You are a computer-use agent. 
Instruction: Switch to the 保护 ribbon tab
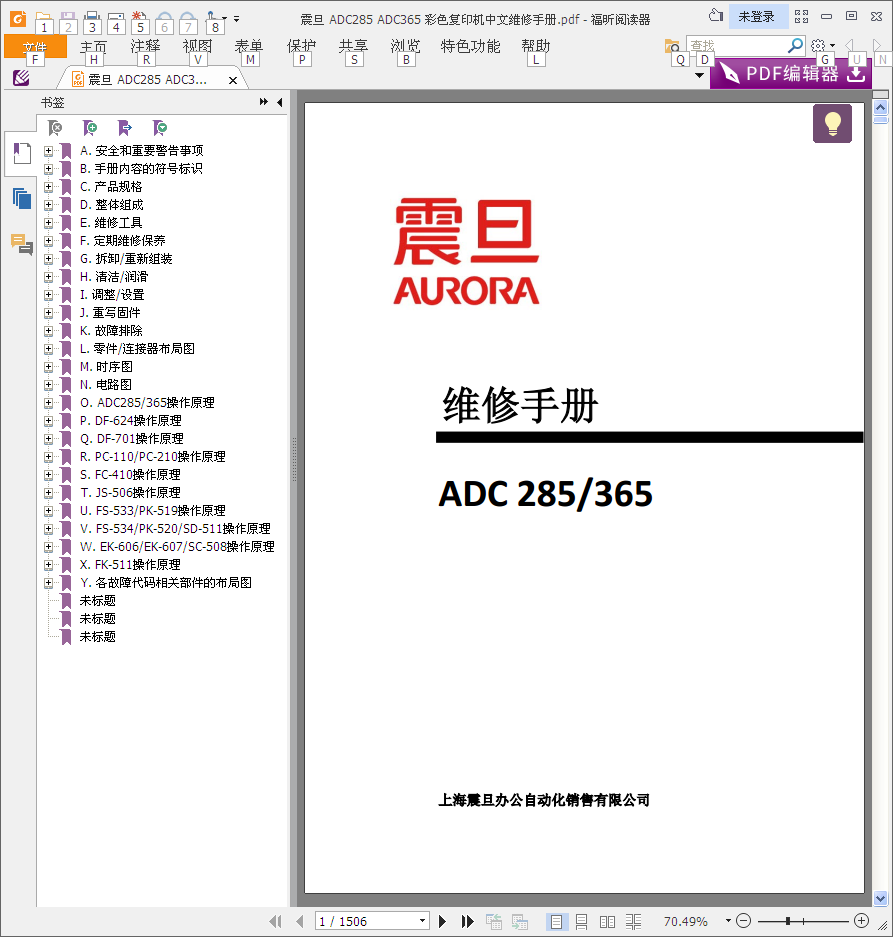[x=301, y=46]
